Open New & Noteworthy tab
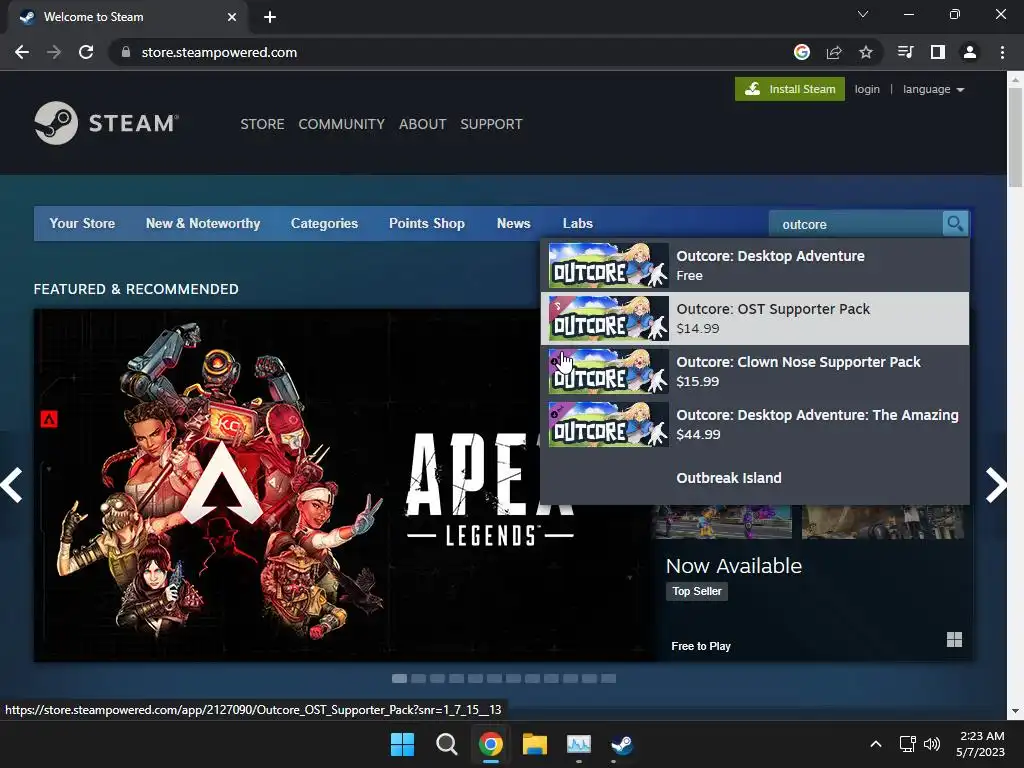 click(203, 223)
